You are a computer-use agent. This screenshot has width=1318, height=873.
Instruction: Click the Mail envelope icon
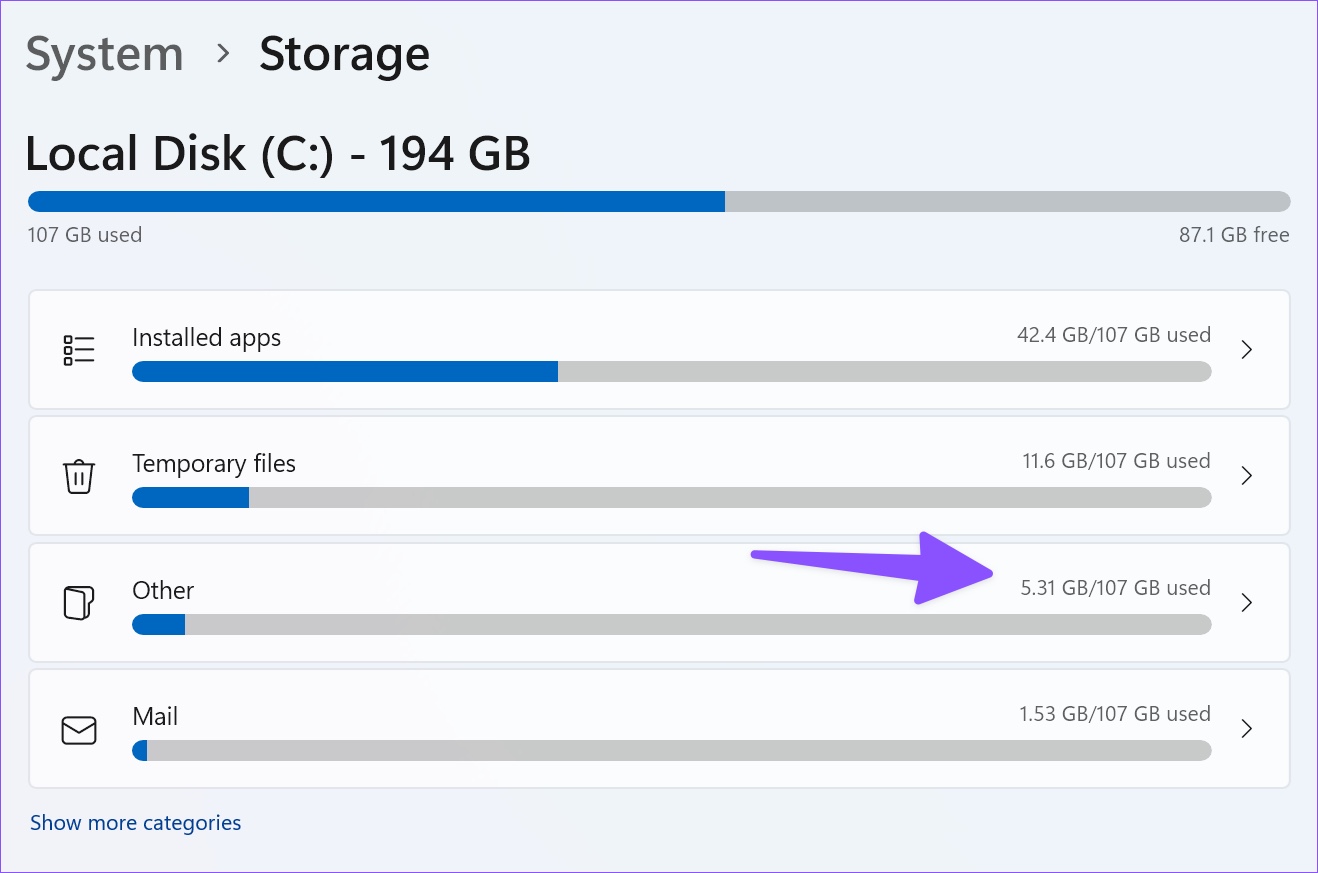coord(79,730)
